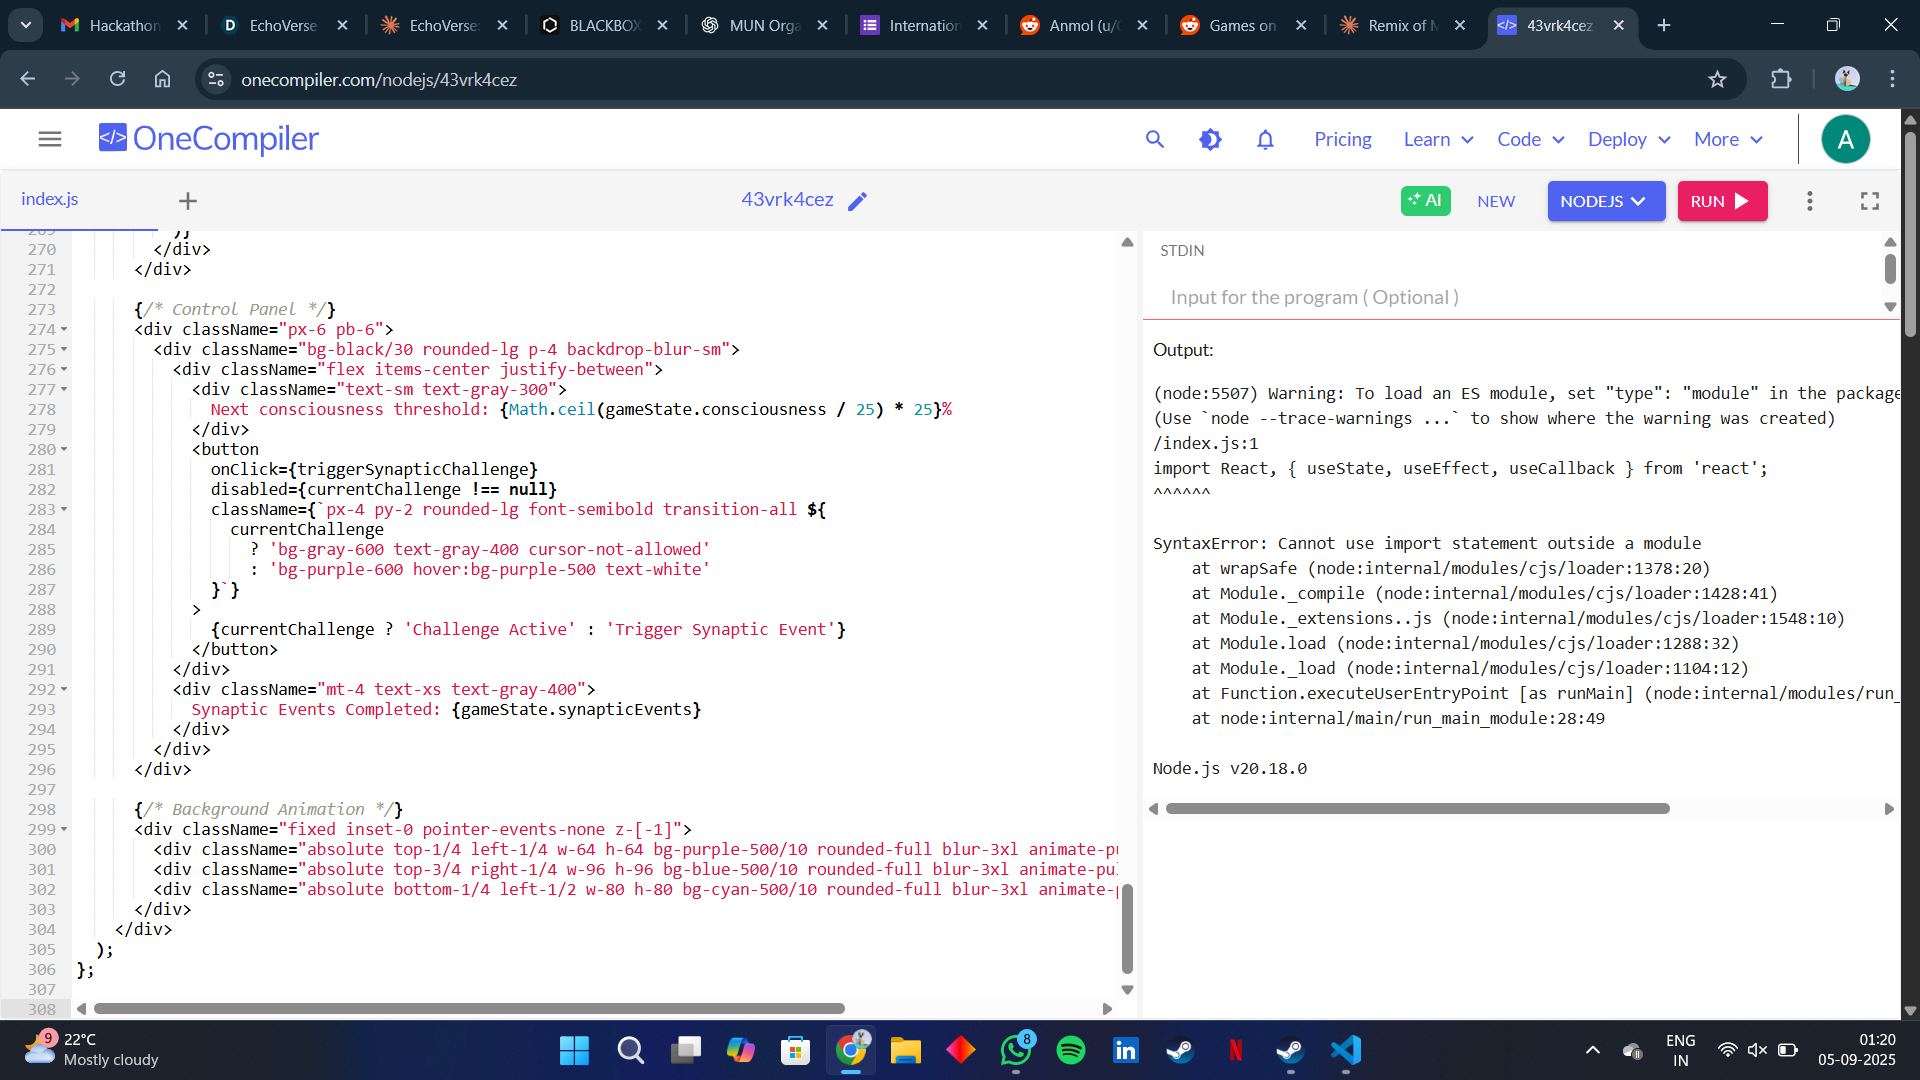Open Spotify from the taskbar
Screen dimensions: 1920x1080
point(1070,1050)
